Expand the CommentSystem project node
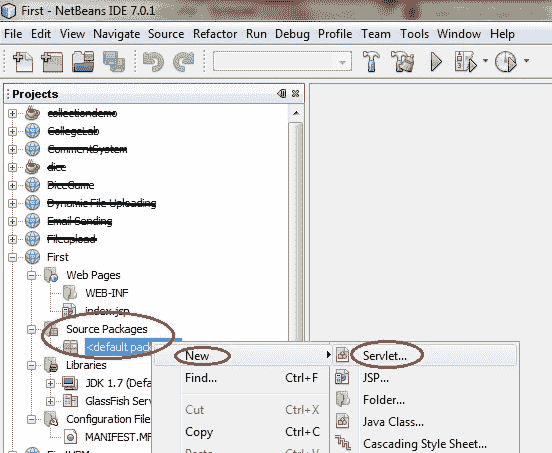The image size is (552, 453). click(x=12, y=149)
